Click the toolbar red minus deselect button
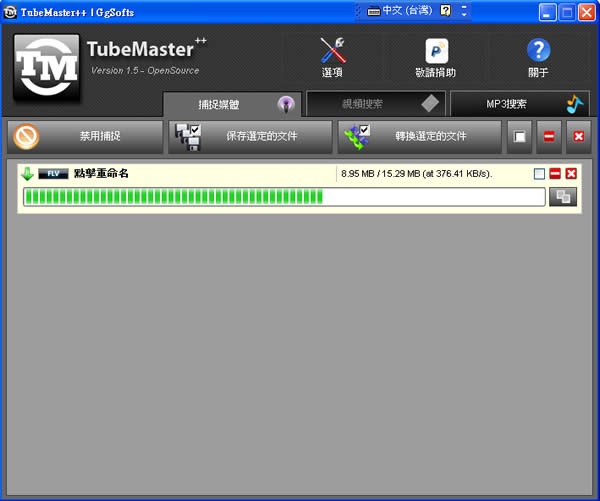Viewport: 600px width, 501px height. [x=549, y=137]
